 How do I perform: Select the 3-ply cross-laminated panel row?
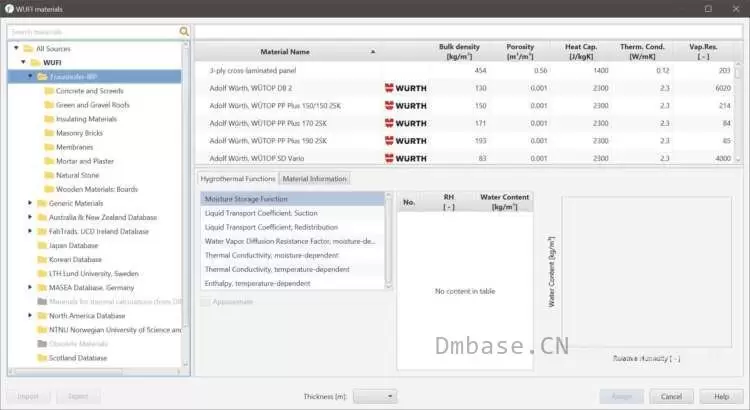tap(465, 70)
